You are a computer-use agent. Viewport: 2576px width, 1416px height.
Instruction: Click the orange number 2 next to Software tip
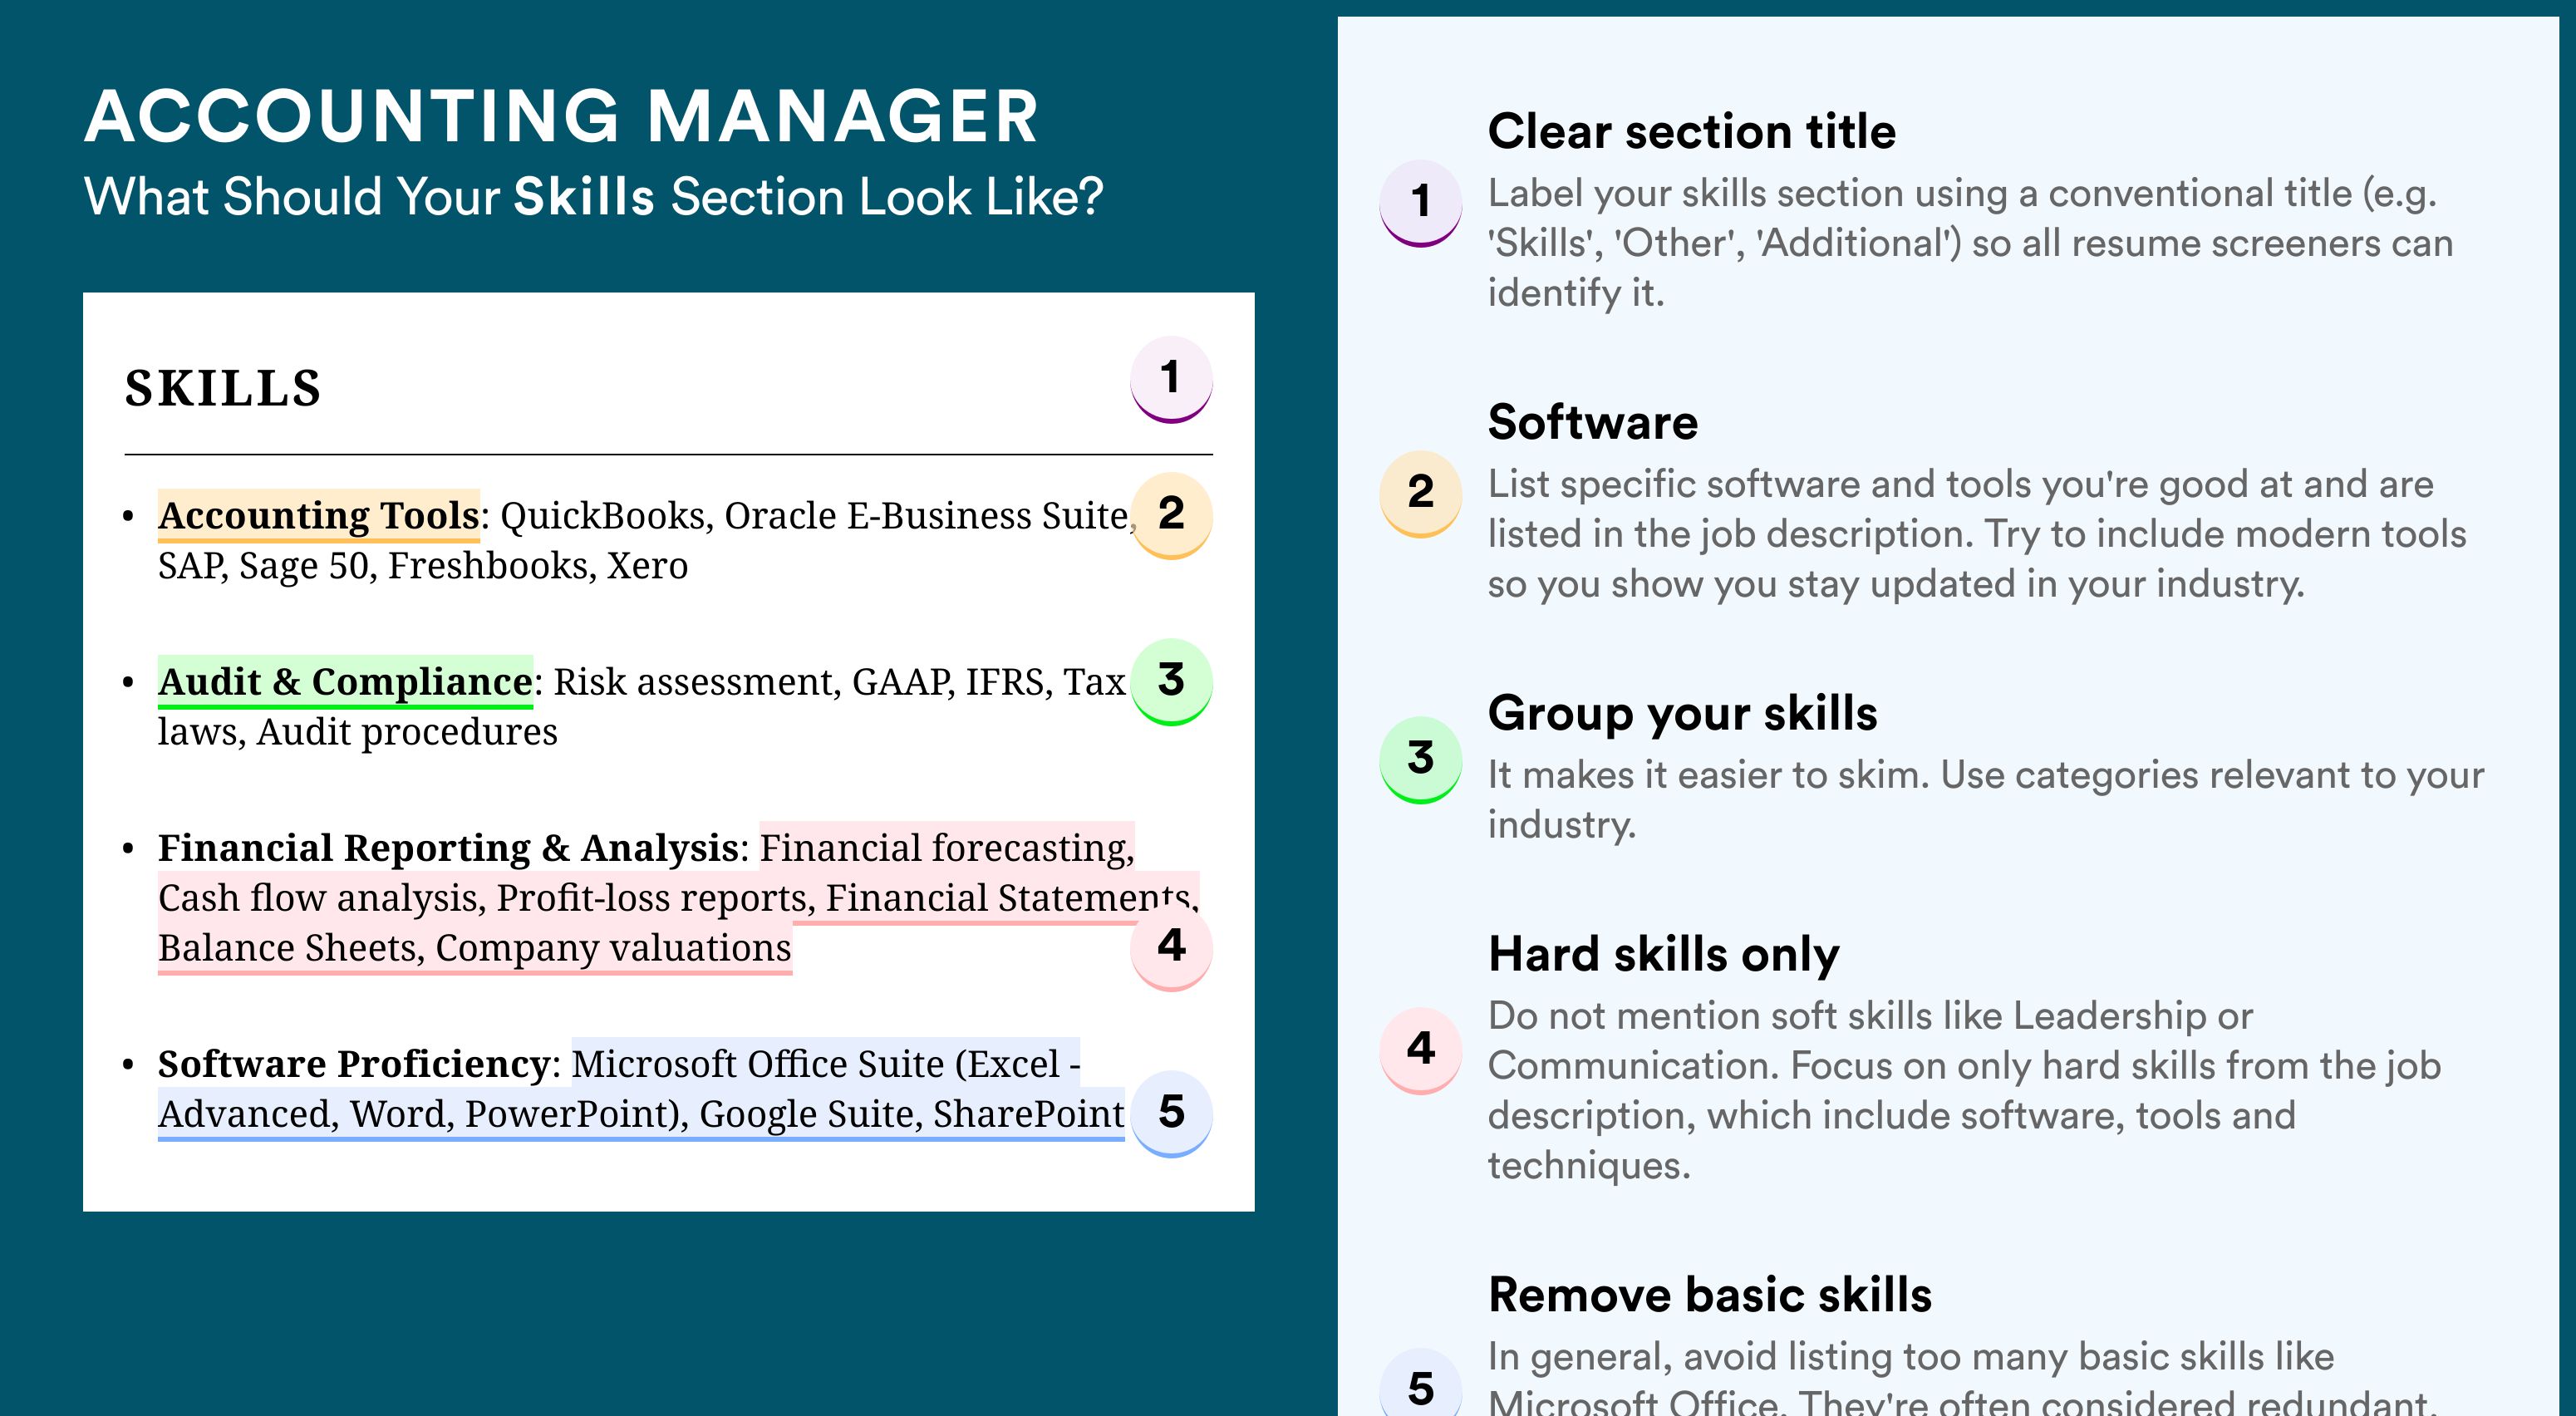(1421, 494)
